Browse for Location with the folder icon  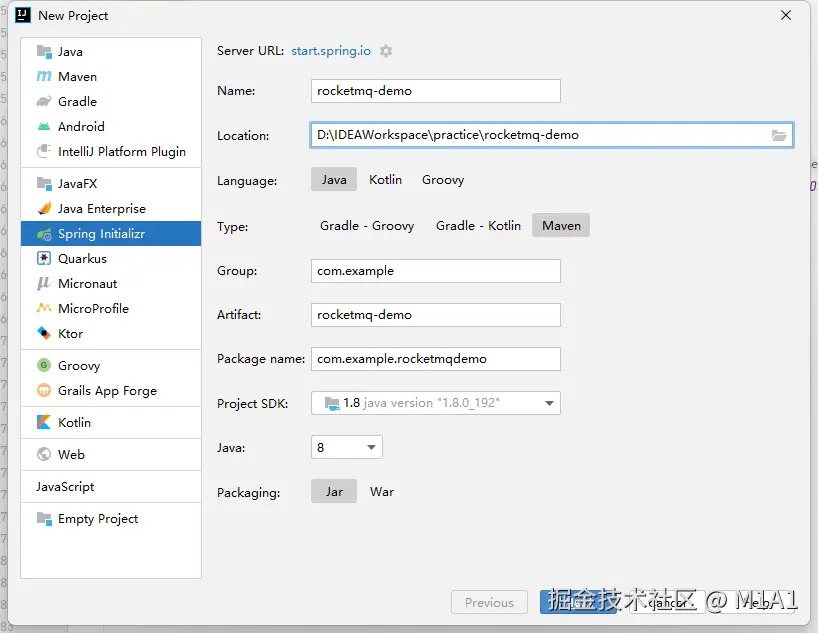(779, 136)
